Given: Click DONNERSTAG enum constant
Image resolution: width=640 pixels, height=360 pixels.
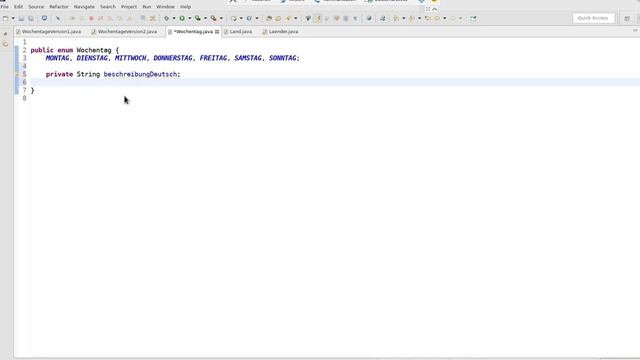Looking at the screenshot, I should [173, 58].
